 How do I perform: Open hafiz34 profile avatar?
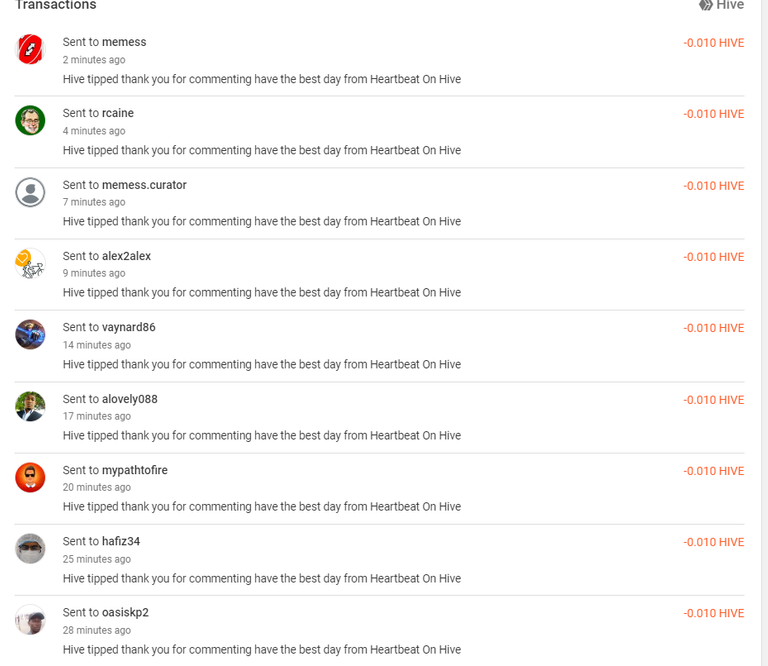30,548
